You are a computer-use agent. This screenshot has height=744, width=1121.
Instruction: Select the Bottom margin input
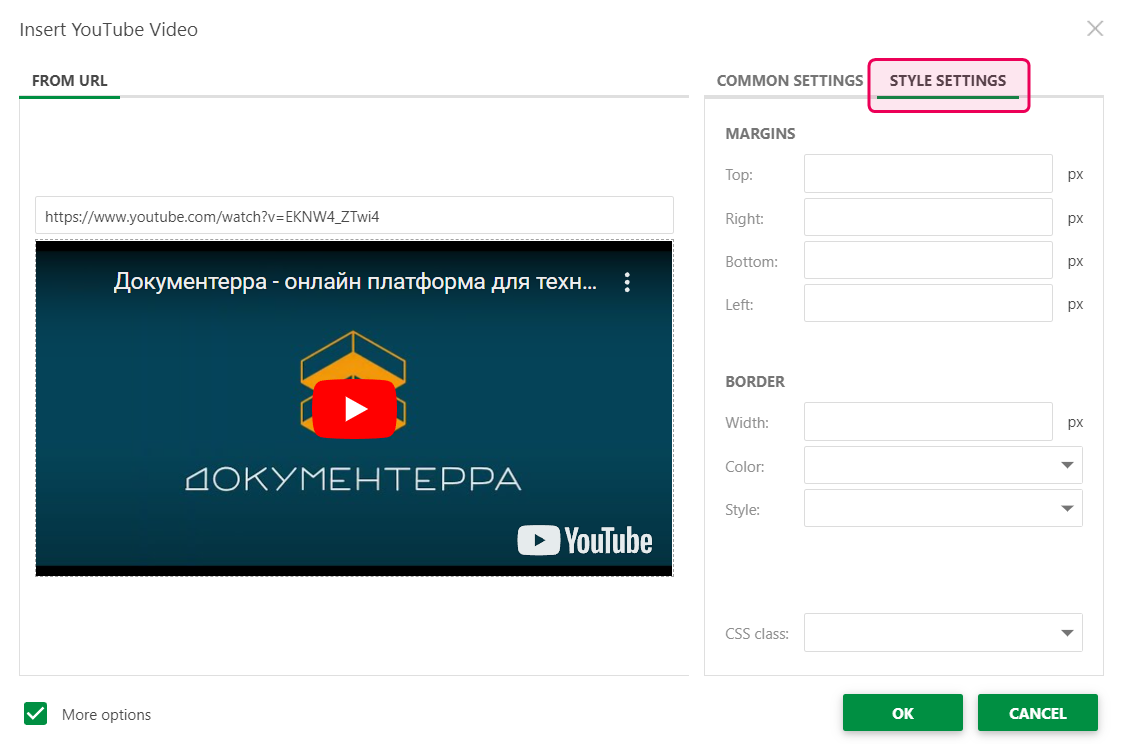point(927,260)
